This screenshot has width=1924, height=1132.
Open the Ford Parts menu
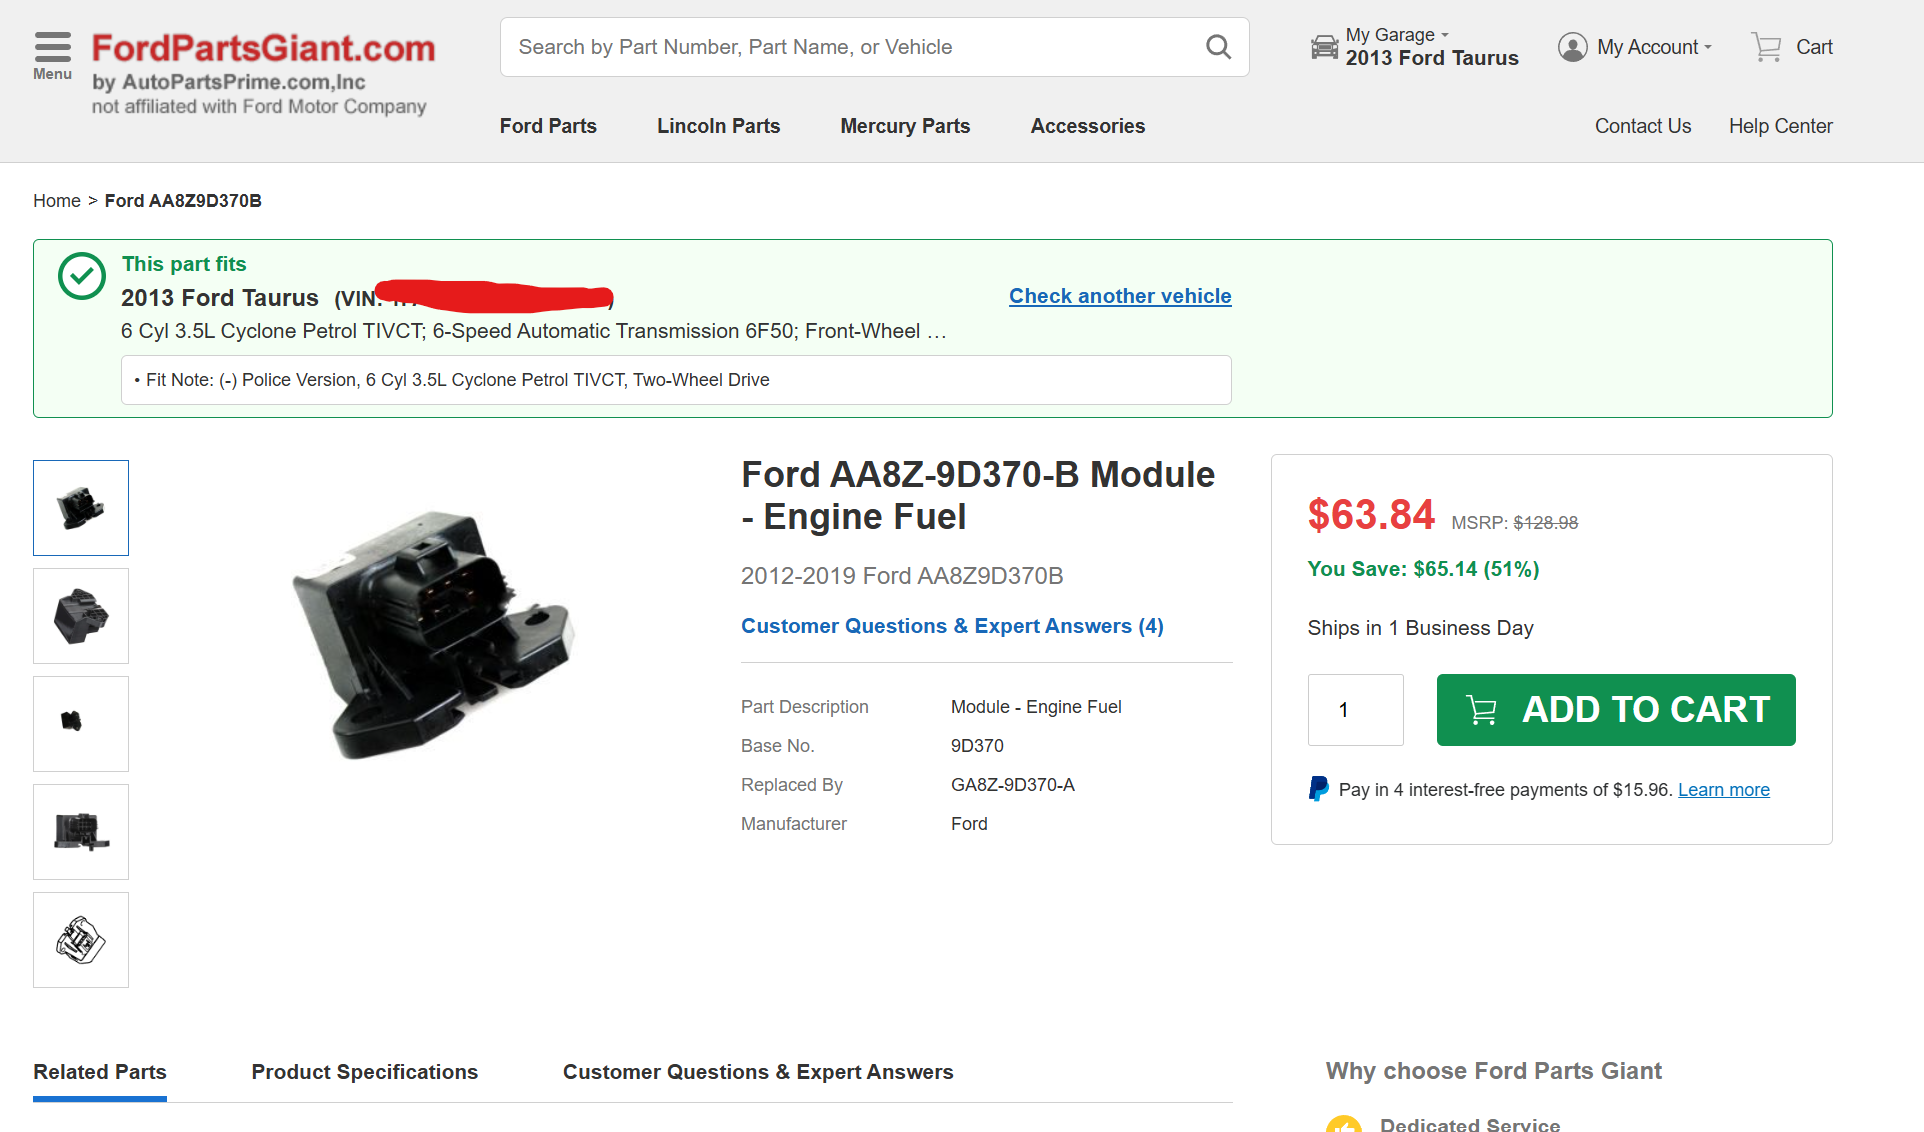548,126
